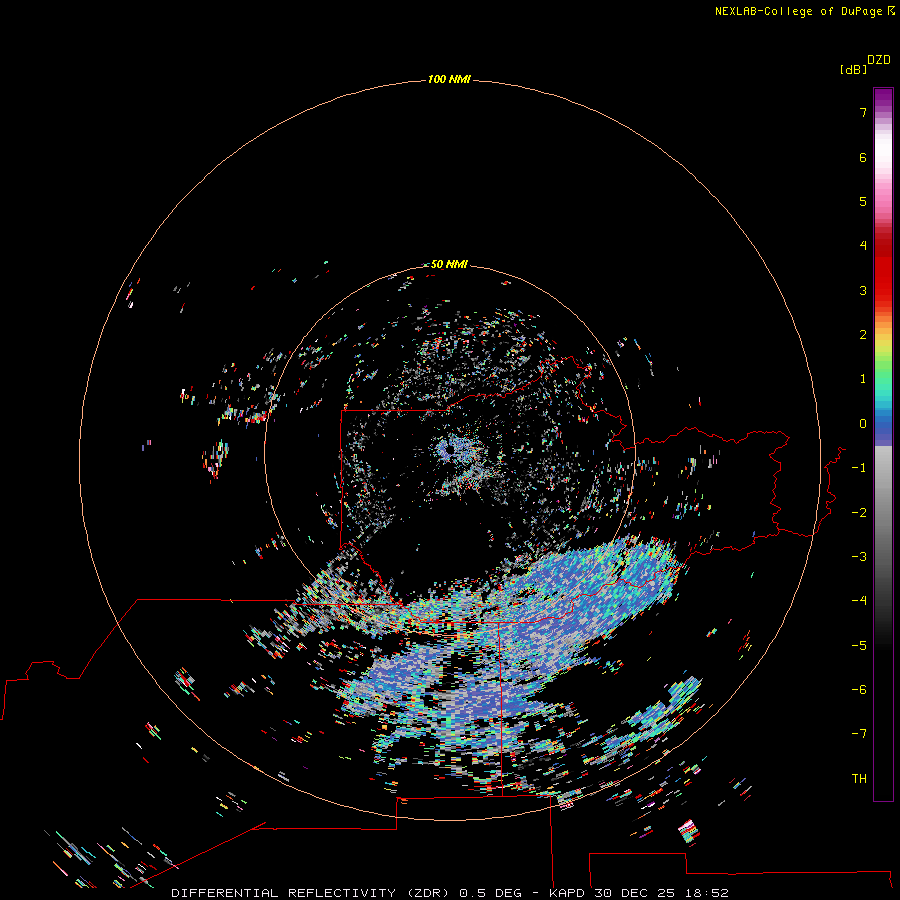Click the -7 value on color scale
Viewport: 900px width, 900px height.
coord(859,734)
